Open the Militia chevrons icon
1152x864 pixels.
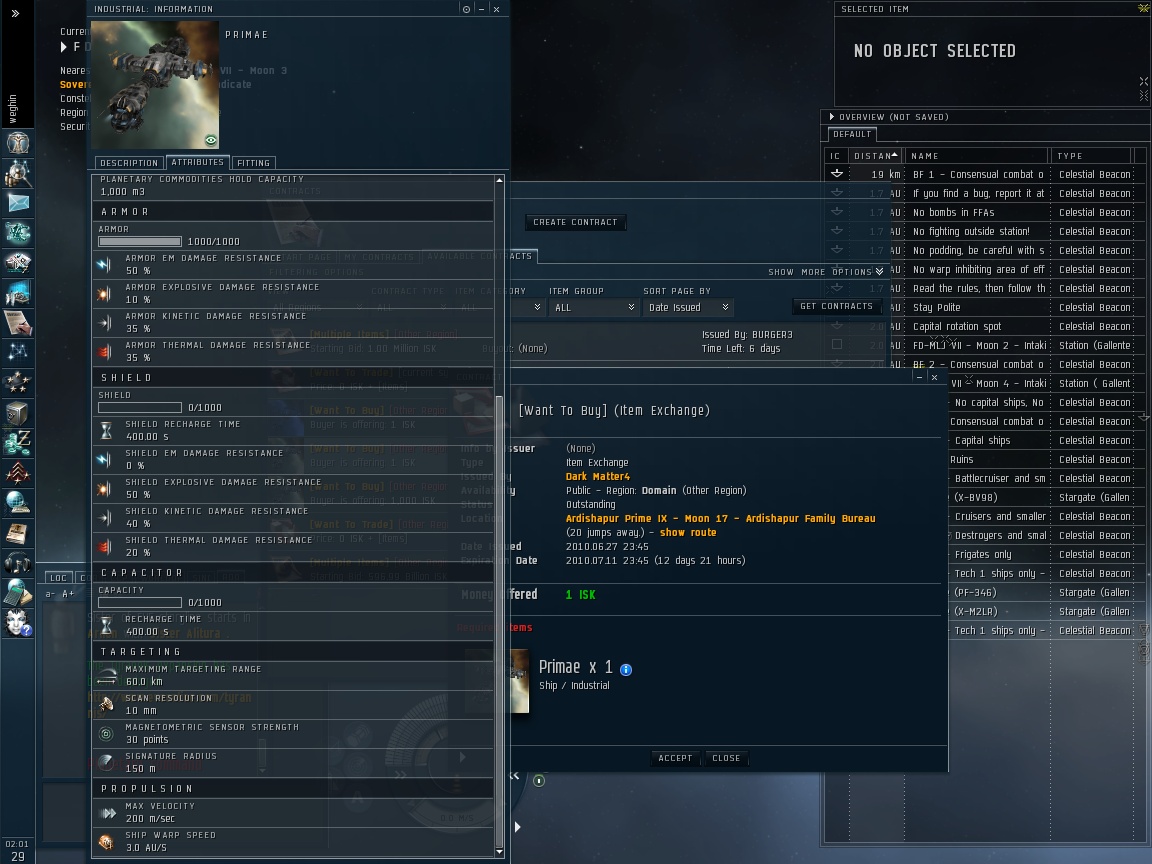pos(18,473)
